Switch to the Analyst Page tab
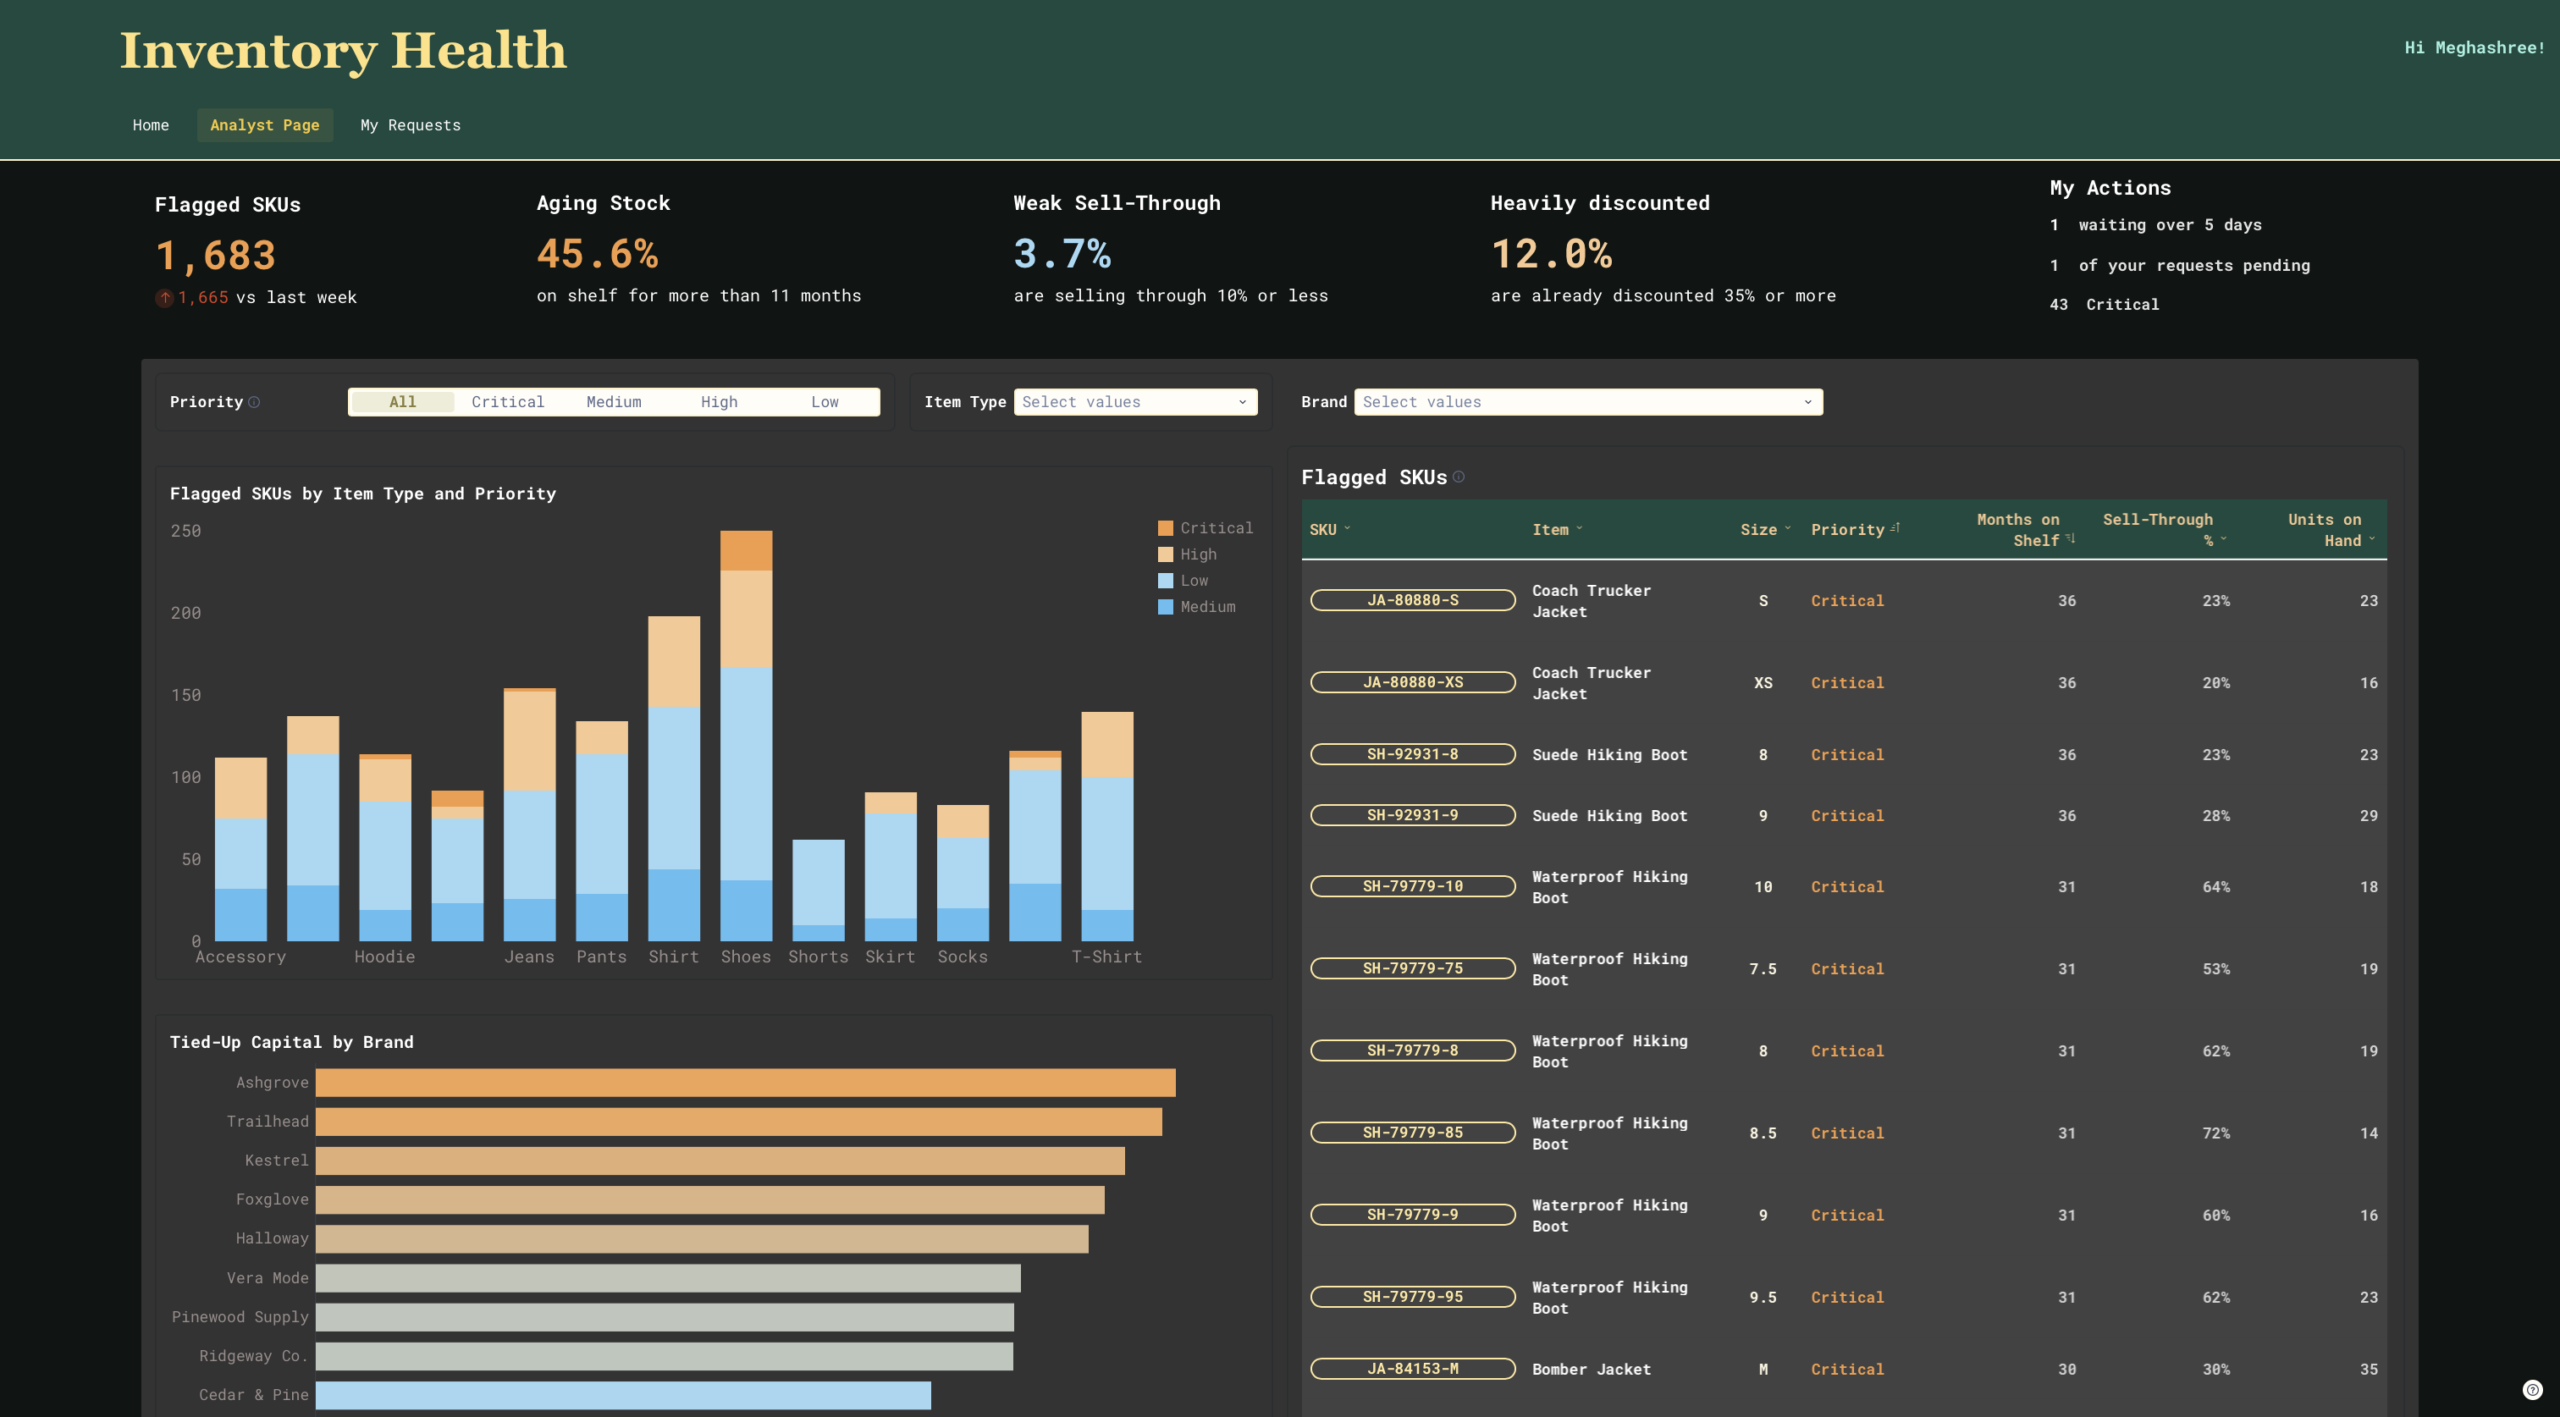The image size is (2560, 1417). tap(265, 125)
